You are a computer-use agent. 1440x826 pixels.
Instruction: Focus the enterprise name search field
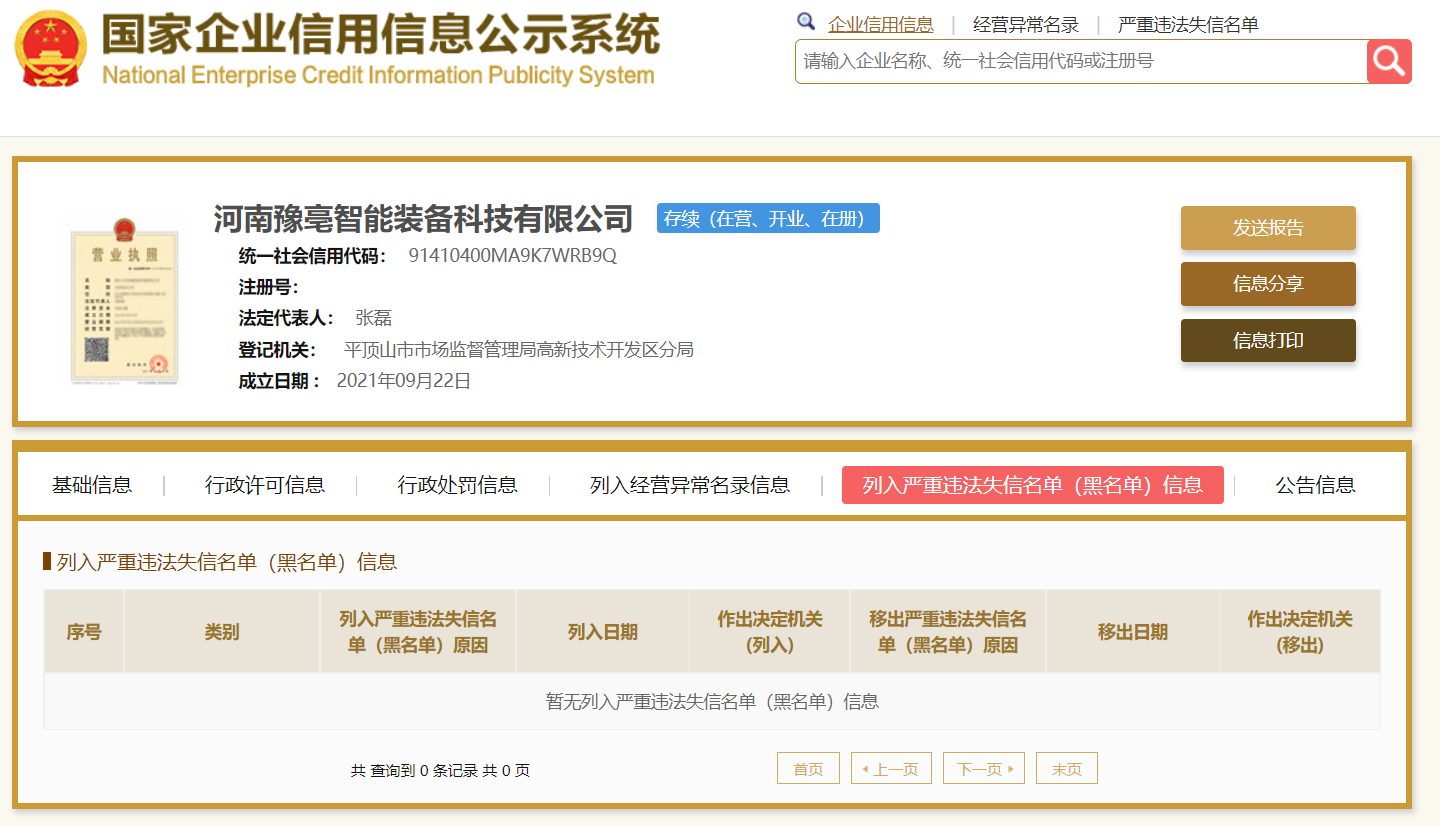(x=1081, y=61)
